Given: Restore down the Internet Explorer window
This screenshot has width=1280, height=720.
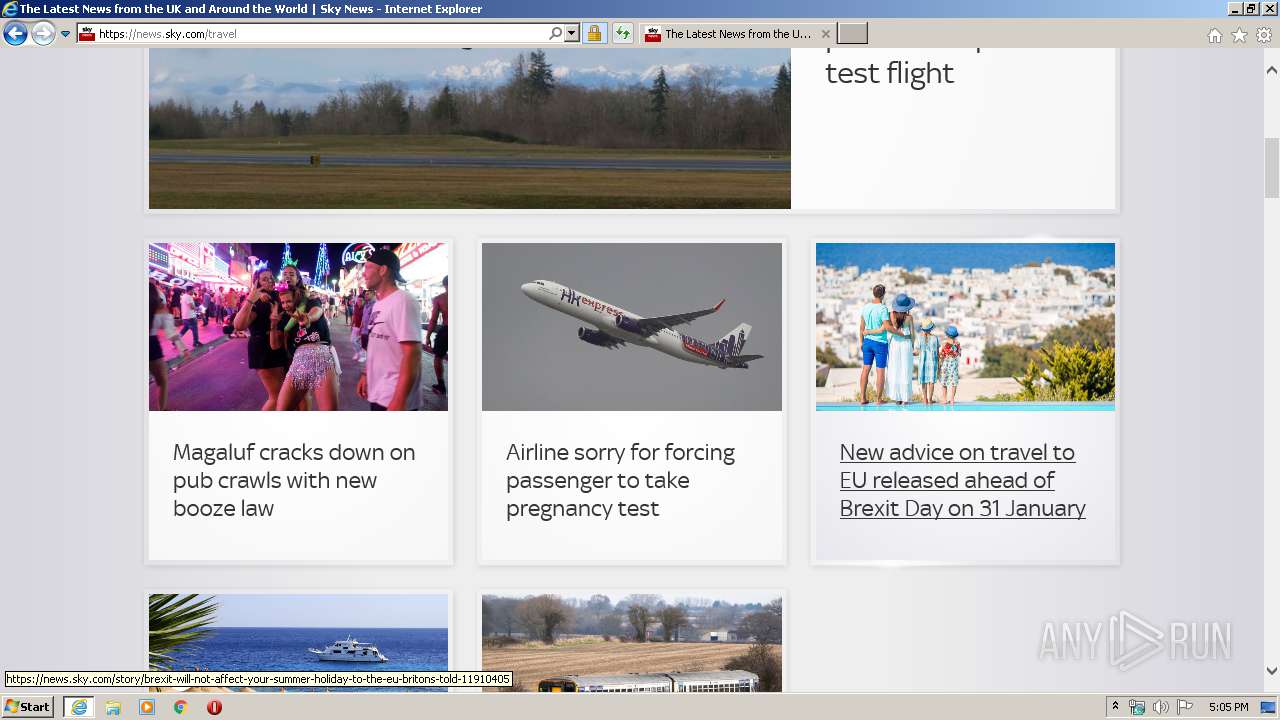Looking at the screenshot, I should click(x=1251, y=9).
